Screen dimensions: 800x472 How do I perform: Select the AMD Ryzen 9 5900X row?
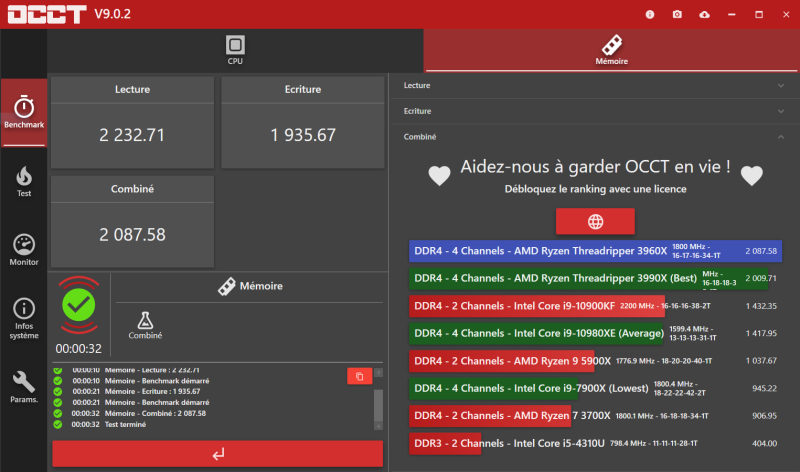pos(595,361)
